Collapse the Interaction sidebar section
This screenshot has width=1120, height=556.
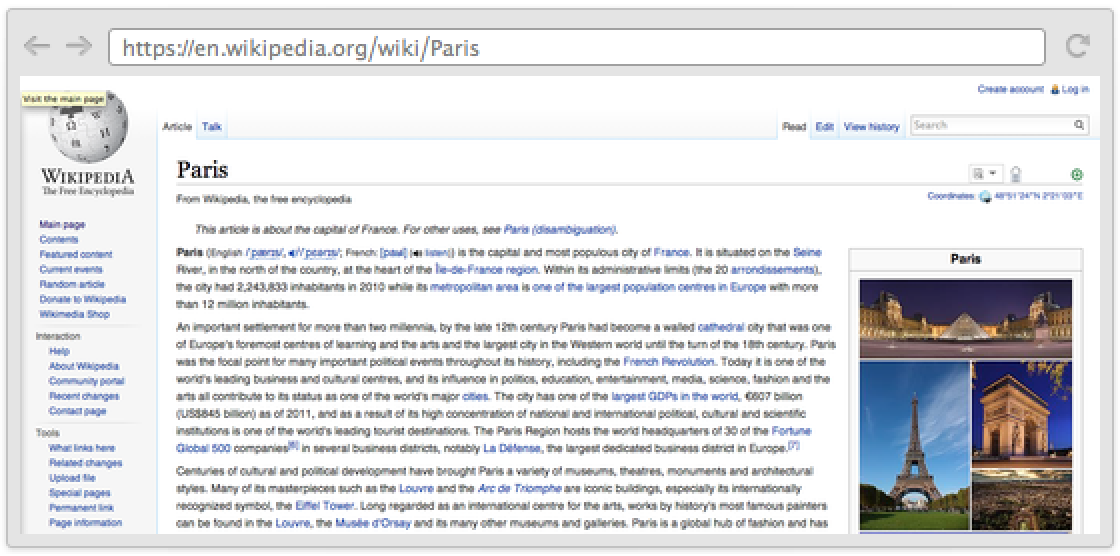[58, 337]
